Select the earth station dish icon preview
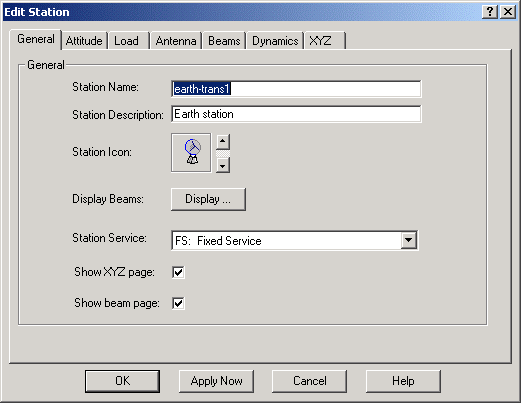The width and height of the screenshot is (521, 403). click(x=191, y=153)
